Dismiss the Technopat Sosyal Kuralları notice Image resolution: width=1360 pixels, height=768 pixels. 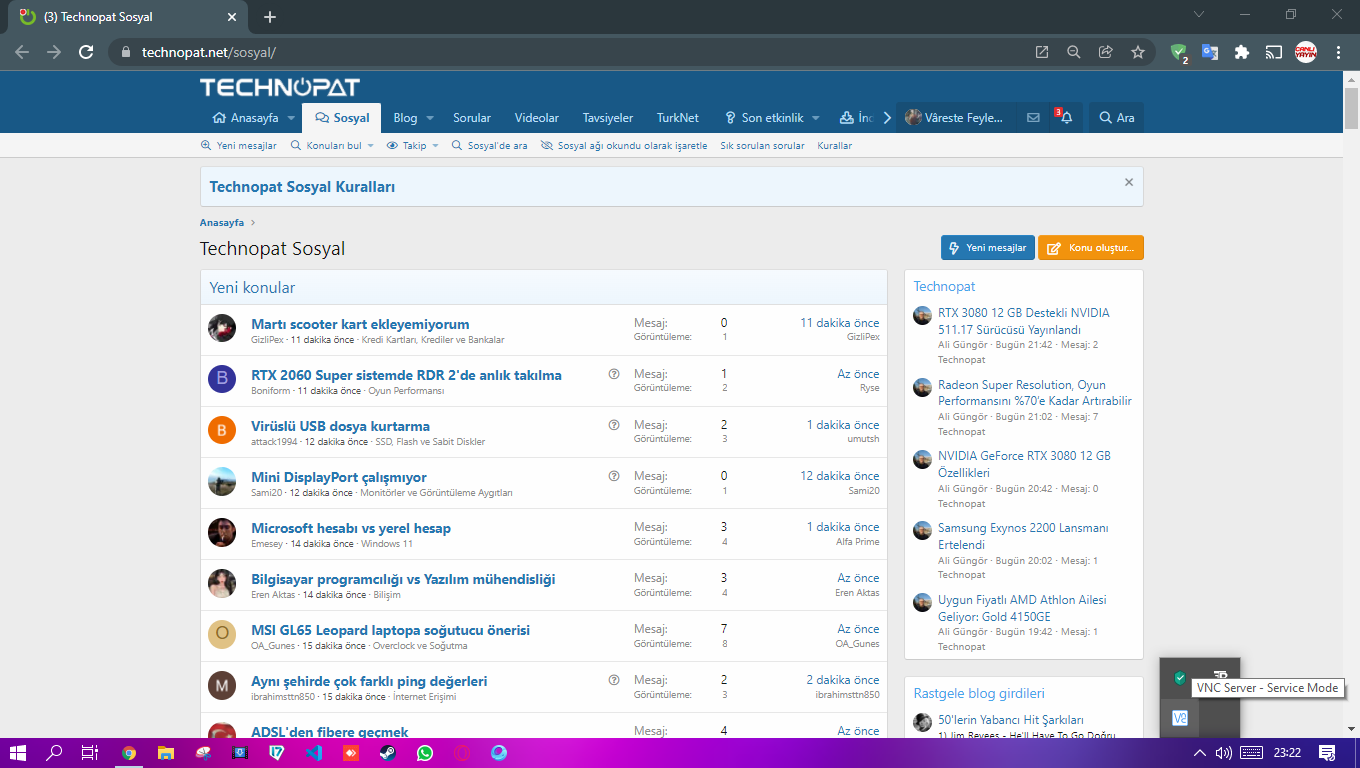[x=1129, y=182]
